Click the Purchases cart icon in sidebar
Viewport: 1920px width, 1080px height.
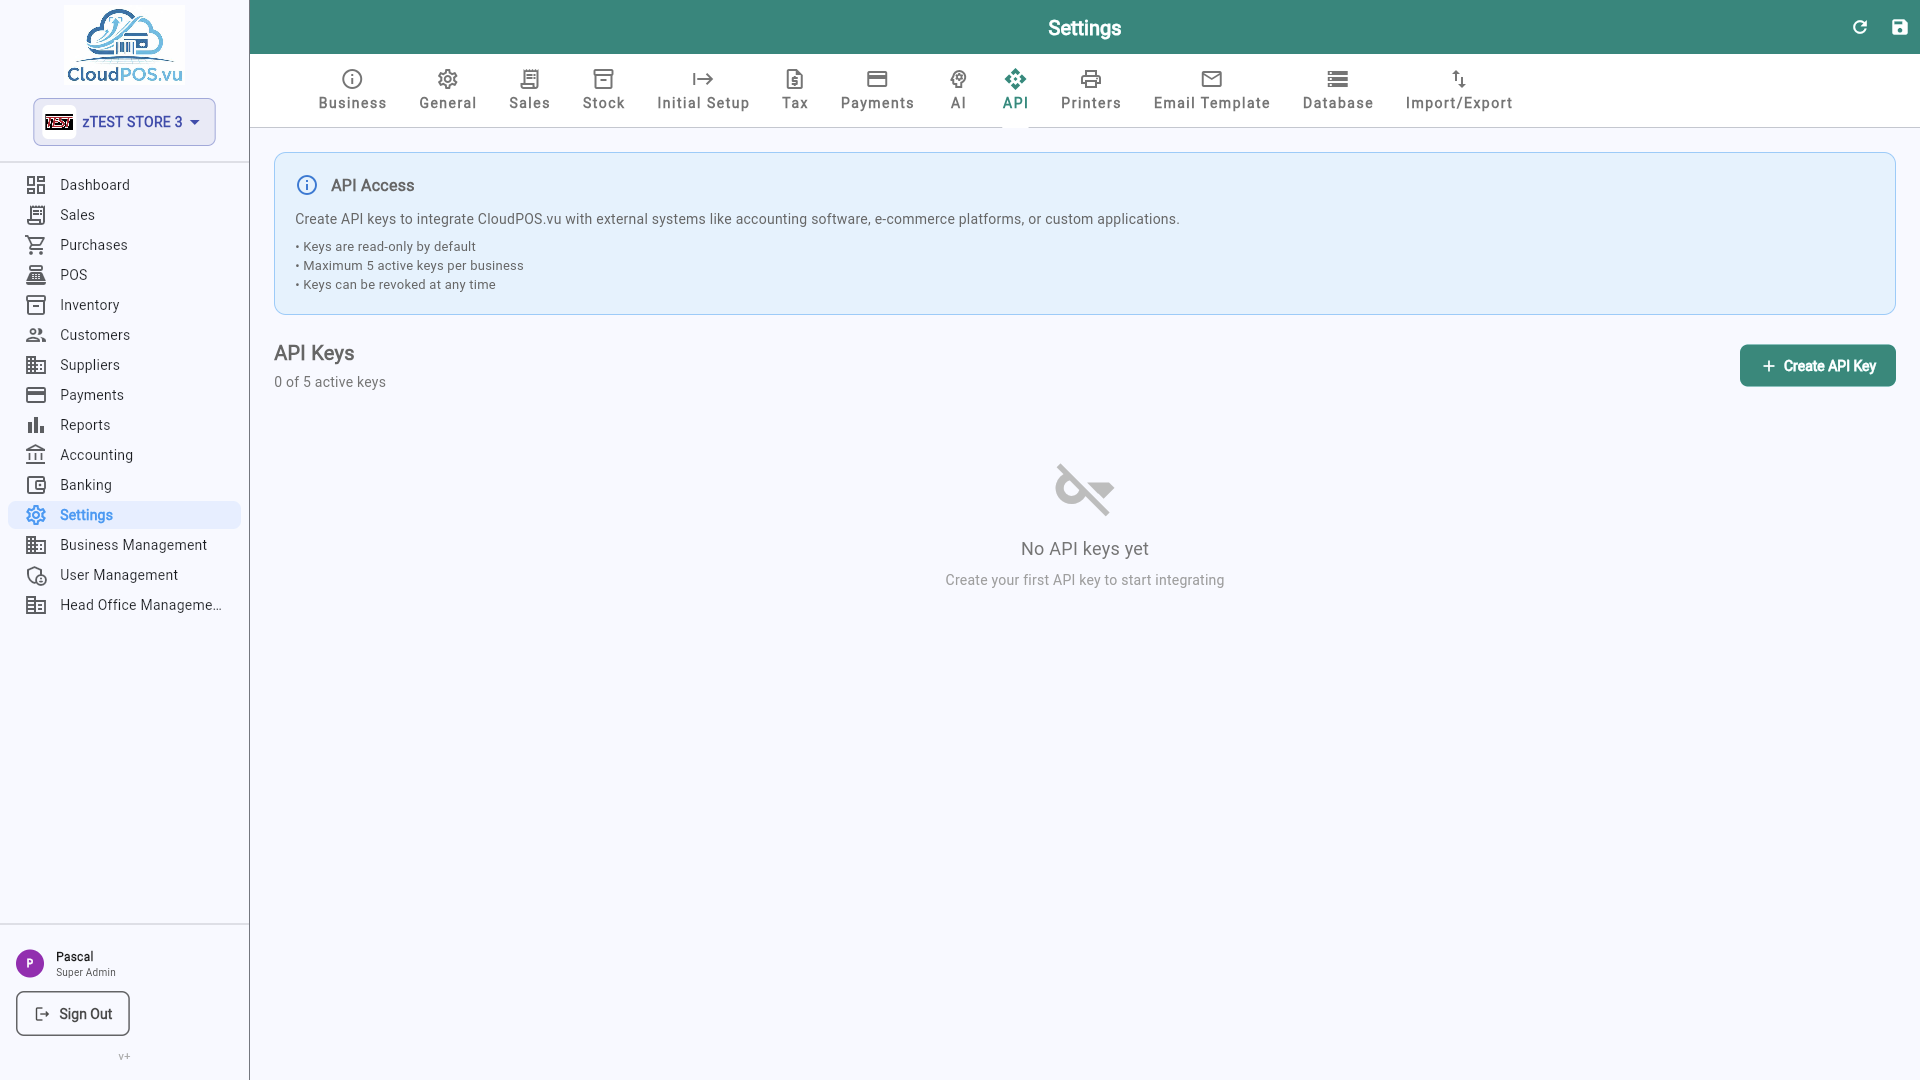coord(36,245)
